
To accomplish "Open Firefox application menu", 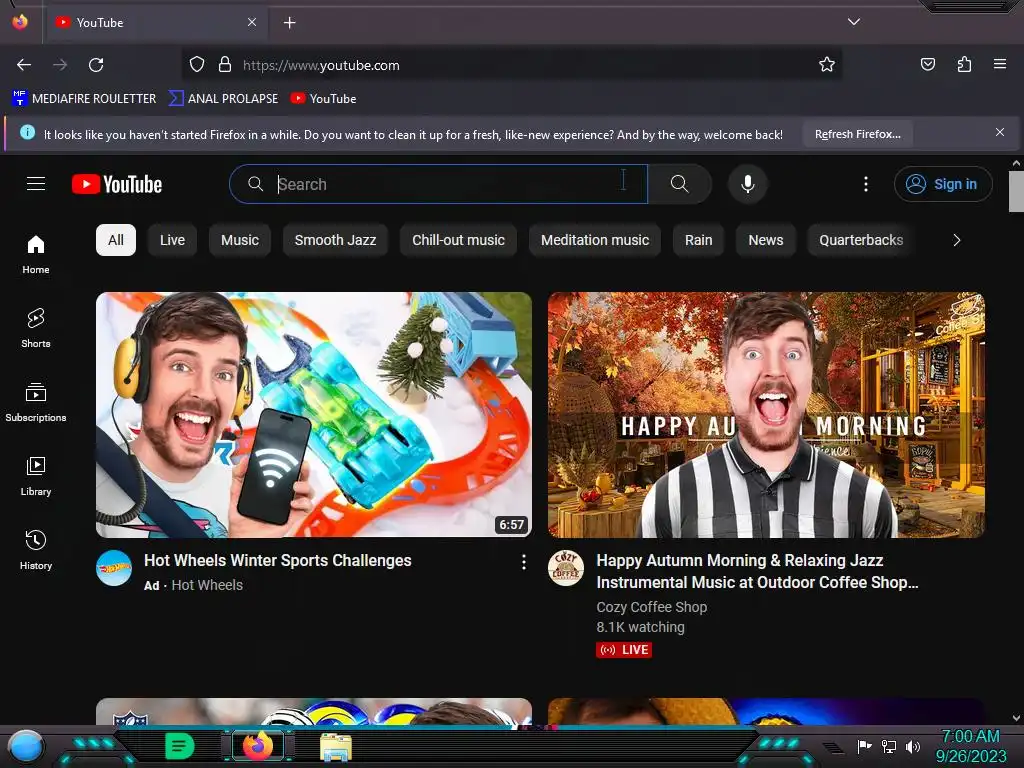I will click(1000, 64).
